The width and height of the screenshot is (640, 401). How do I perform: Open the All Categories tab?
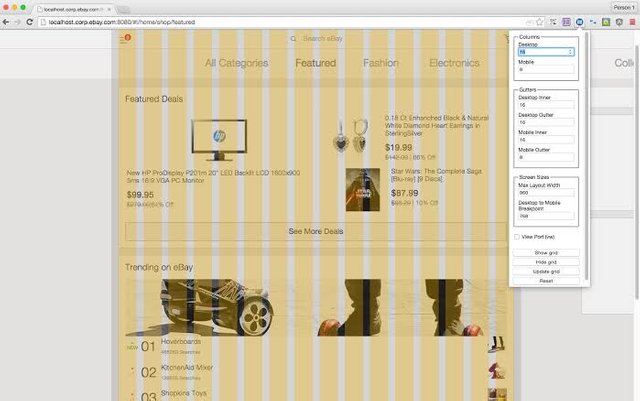(236, 63)
